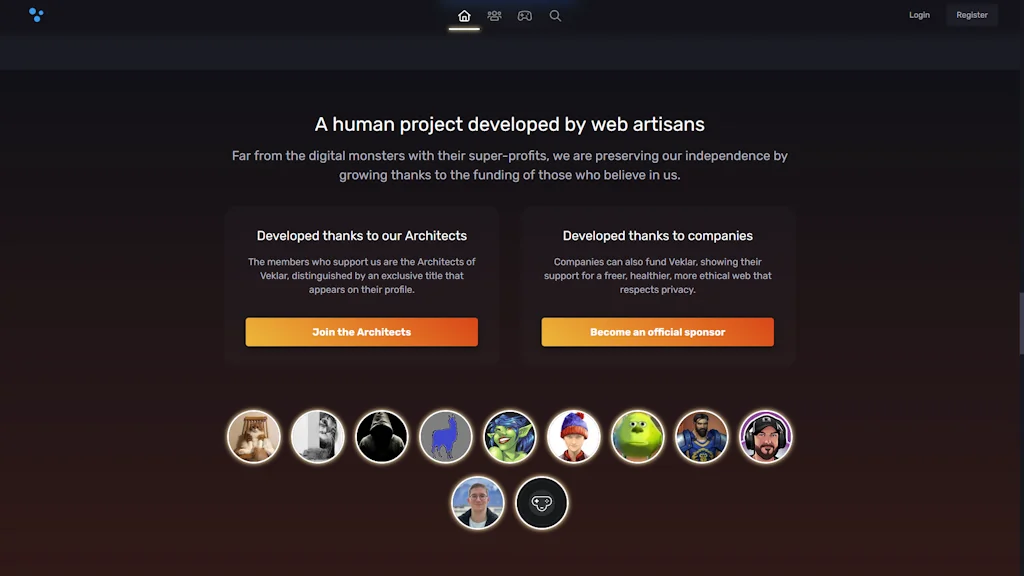Open the man with glasses avatar
1024x576 pixels.
[x=477, y=503]
